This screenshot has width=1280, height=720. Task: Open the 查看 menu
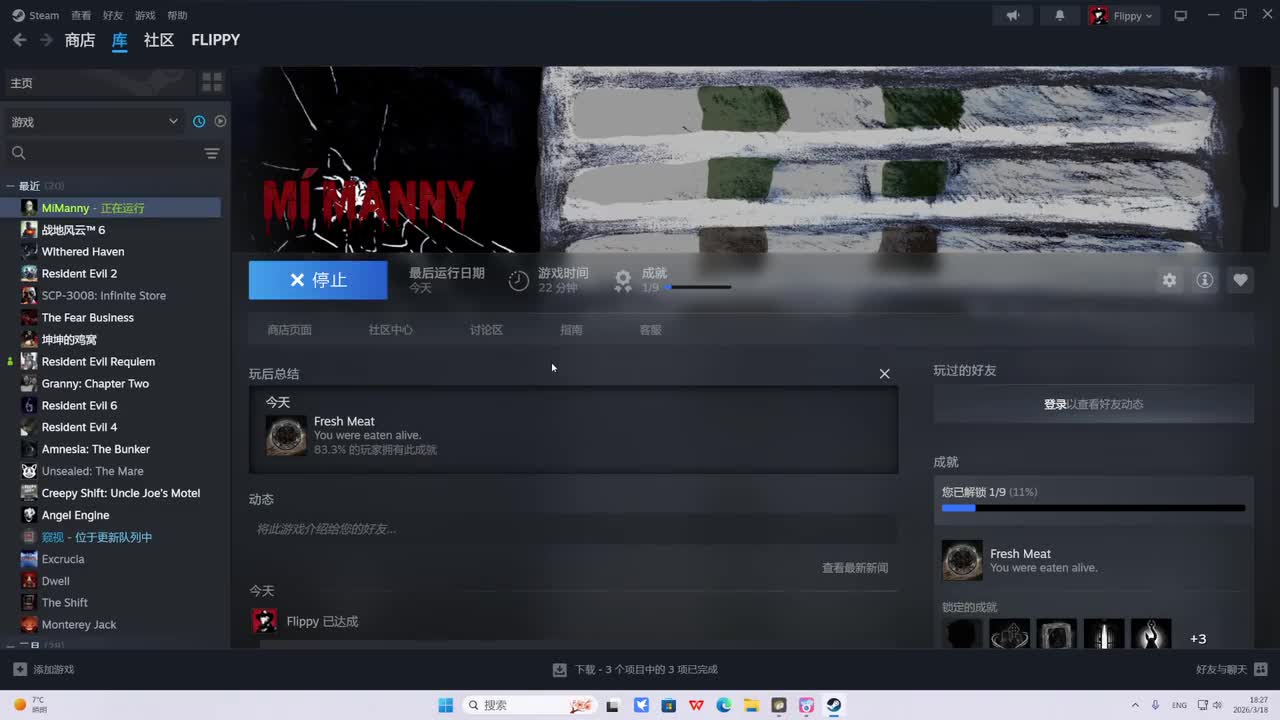pos(81,15)
